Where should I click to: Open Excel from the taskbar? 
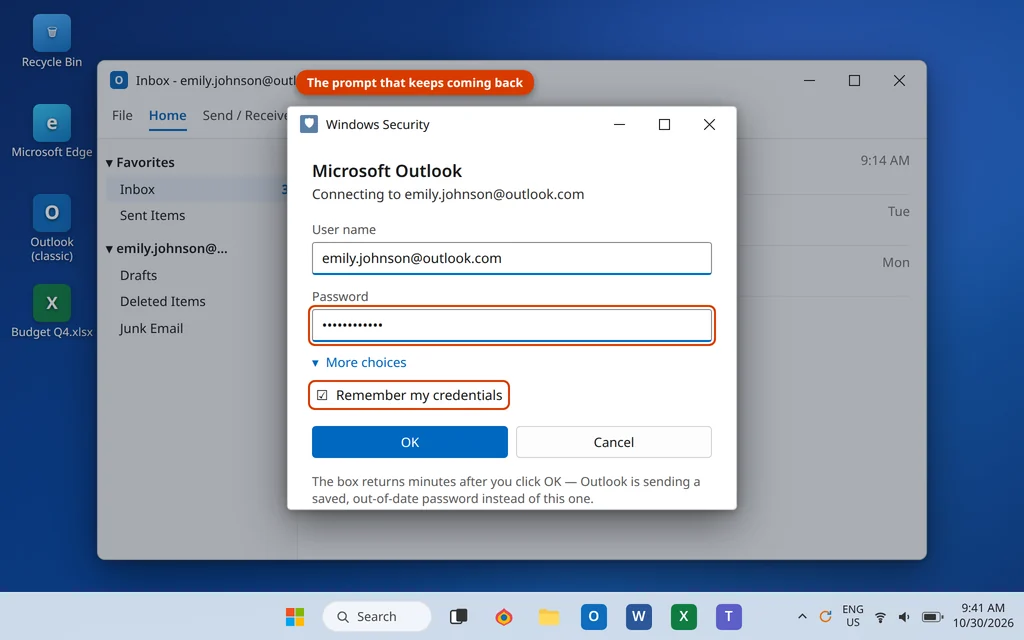[x=684, y=616]
